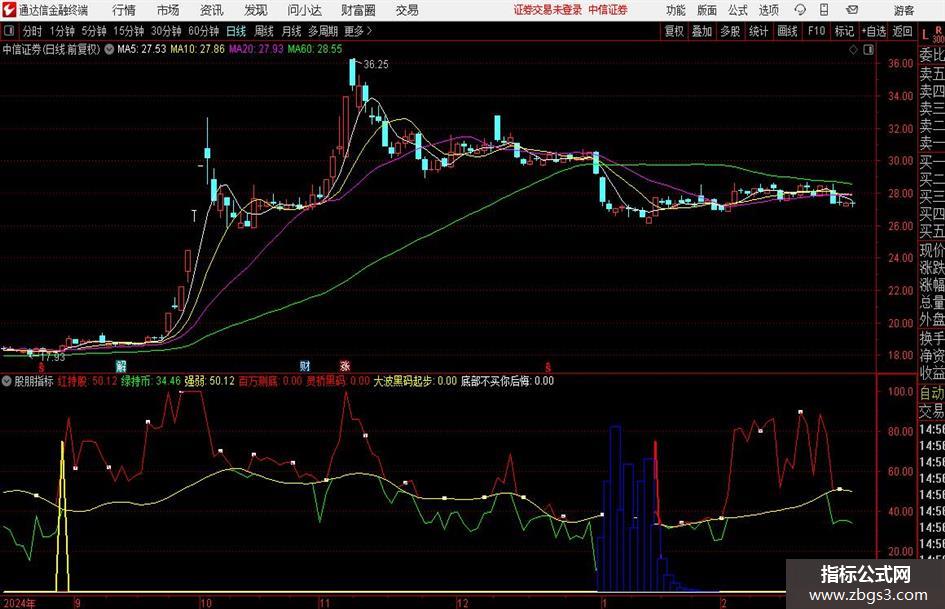Viewport: 945px width, 609px height.
Task: Switch to 周线 weekly period
Action: pyautogui.click(x=263, y=31)
